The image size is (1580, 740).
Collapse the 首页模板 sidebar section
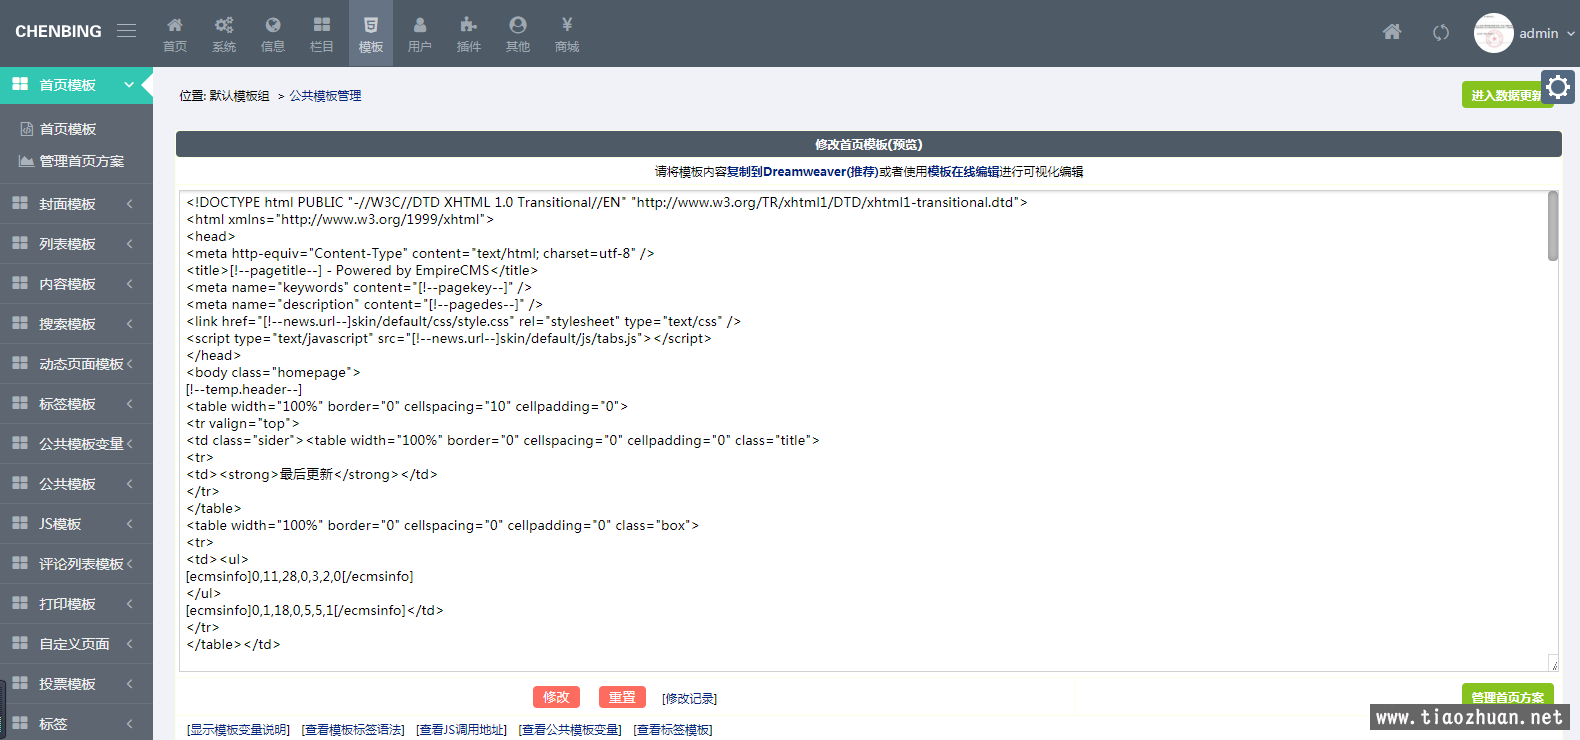pyautogui.click(x=76, y=85)
